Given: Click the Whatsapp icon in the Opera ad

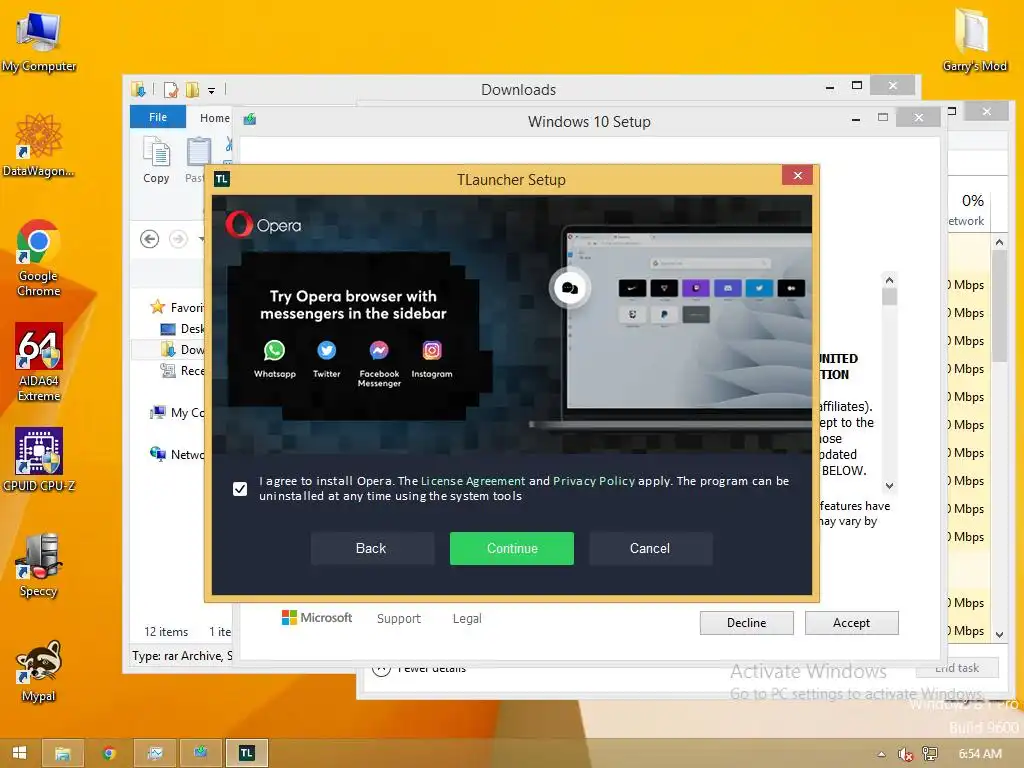Looking at the screenshot, I should (274, 351).
